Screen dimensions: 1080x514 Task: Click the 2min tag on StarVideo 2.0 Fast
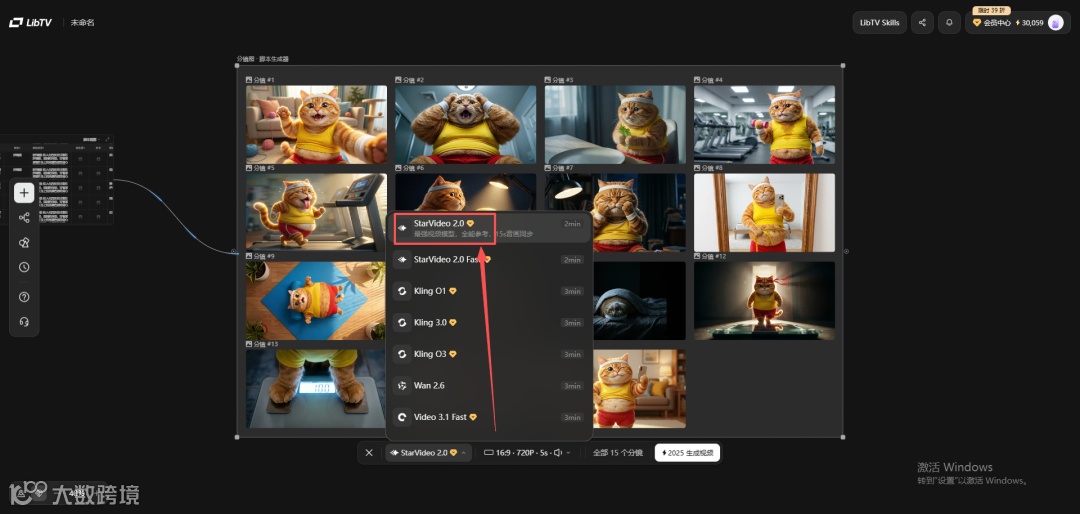pos(572,260)
